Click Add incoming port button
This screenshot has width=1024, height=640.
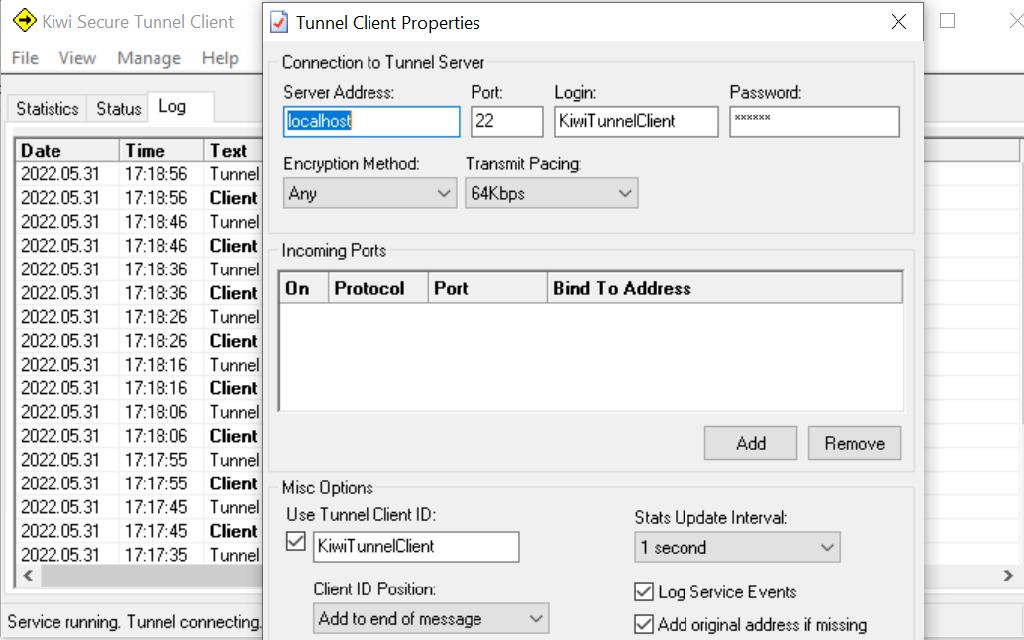pyautogui.click(x=750, y=443)
